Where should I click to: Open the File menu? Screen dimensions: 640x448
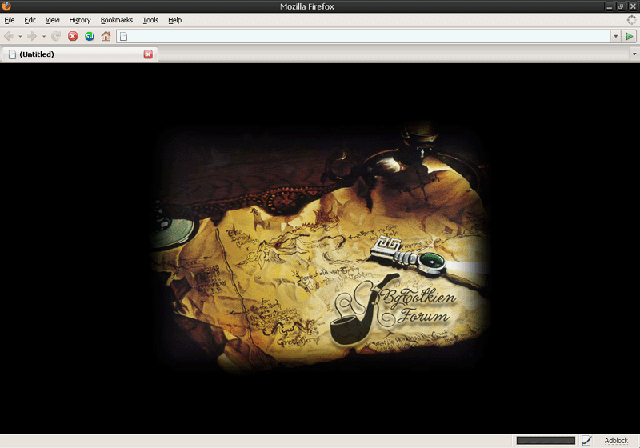tap(9, 20)
